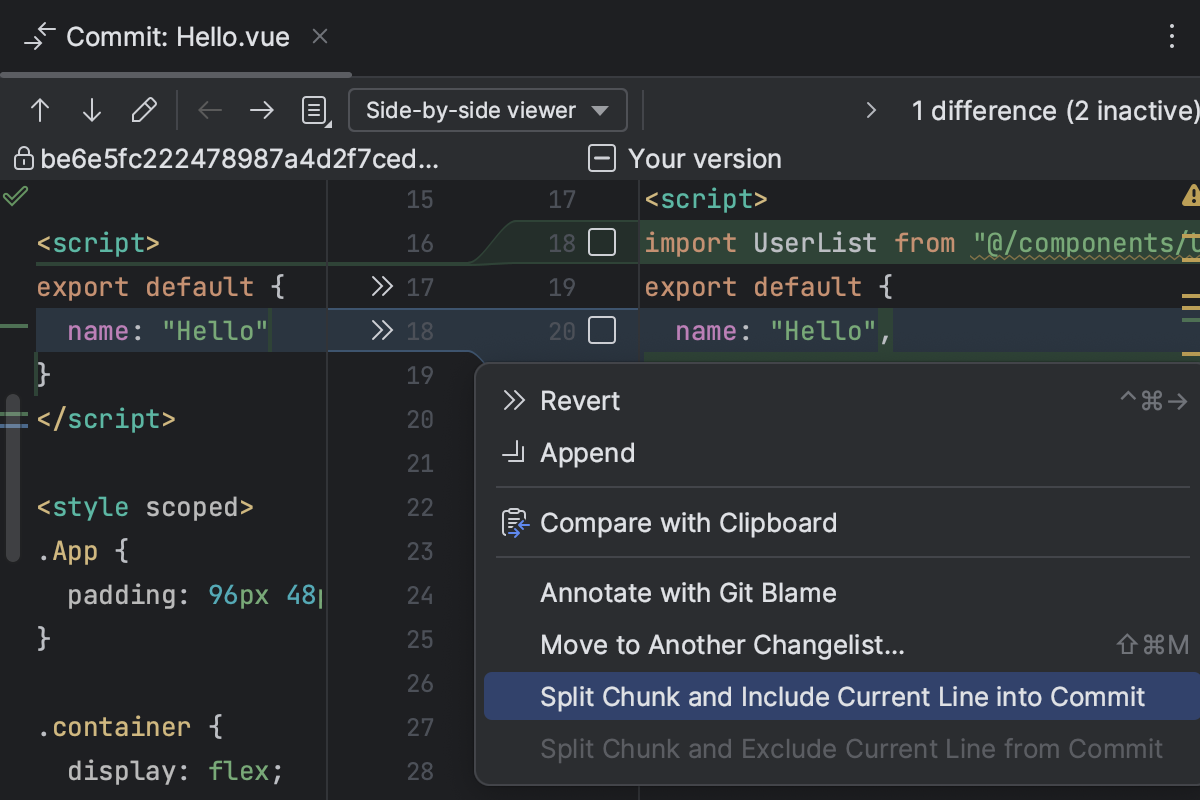1200x800 pixels.
Task: Click the previous difference up arrow
Action: pos(39,110)
